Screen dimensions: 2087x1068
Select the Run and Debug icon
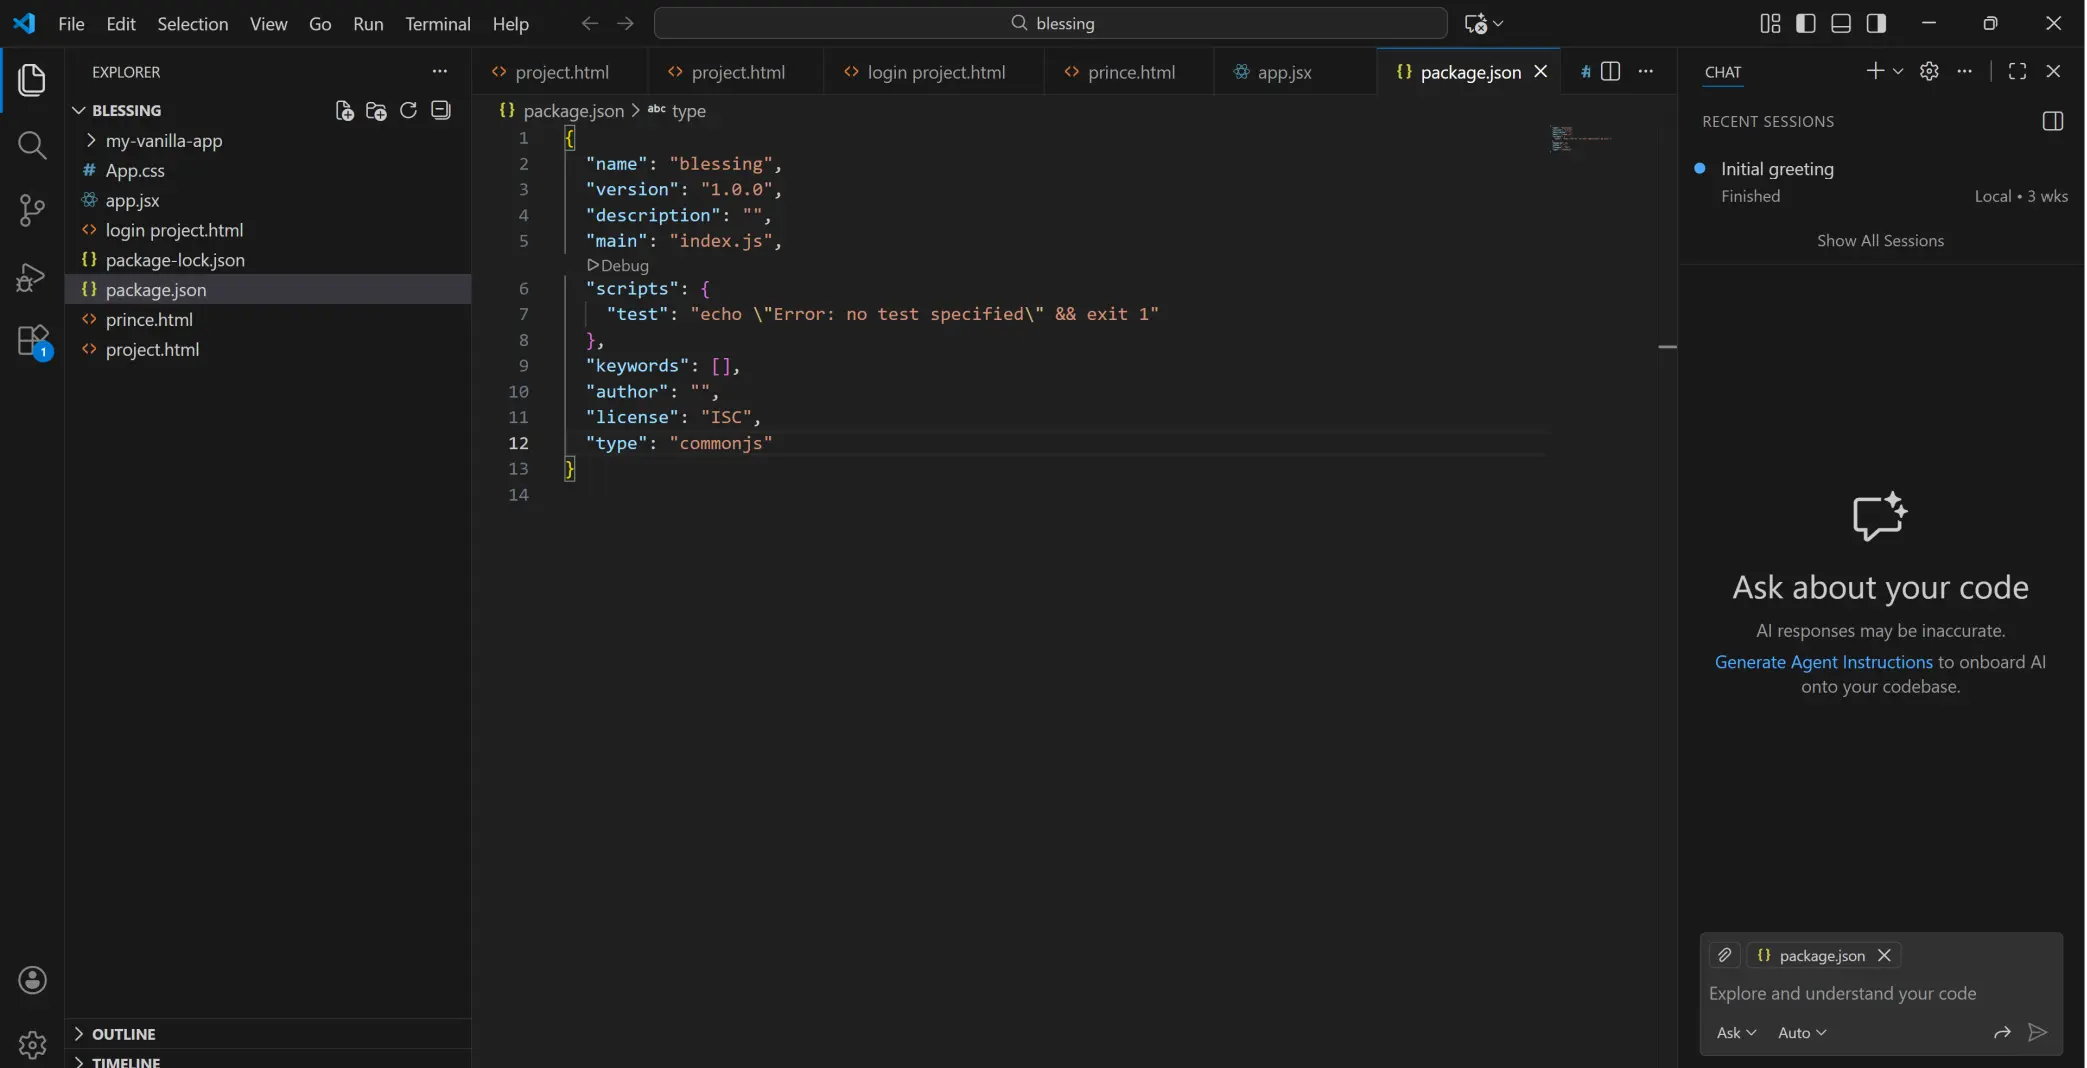tap(31, 277)
